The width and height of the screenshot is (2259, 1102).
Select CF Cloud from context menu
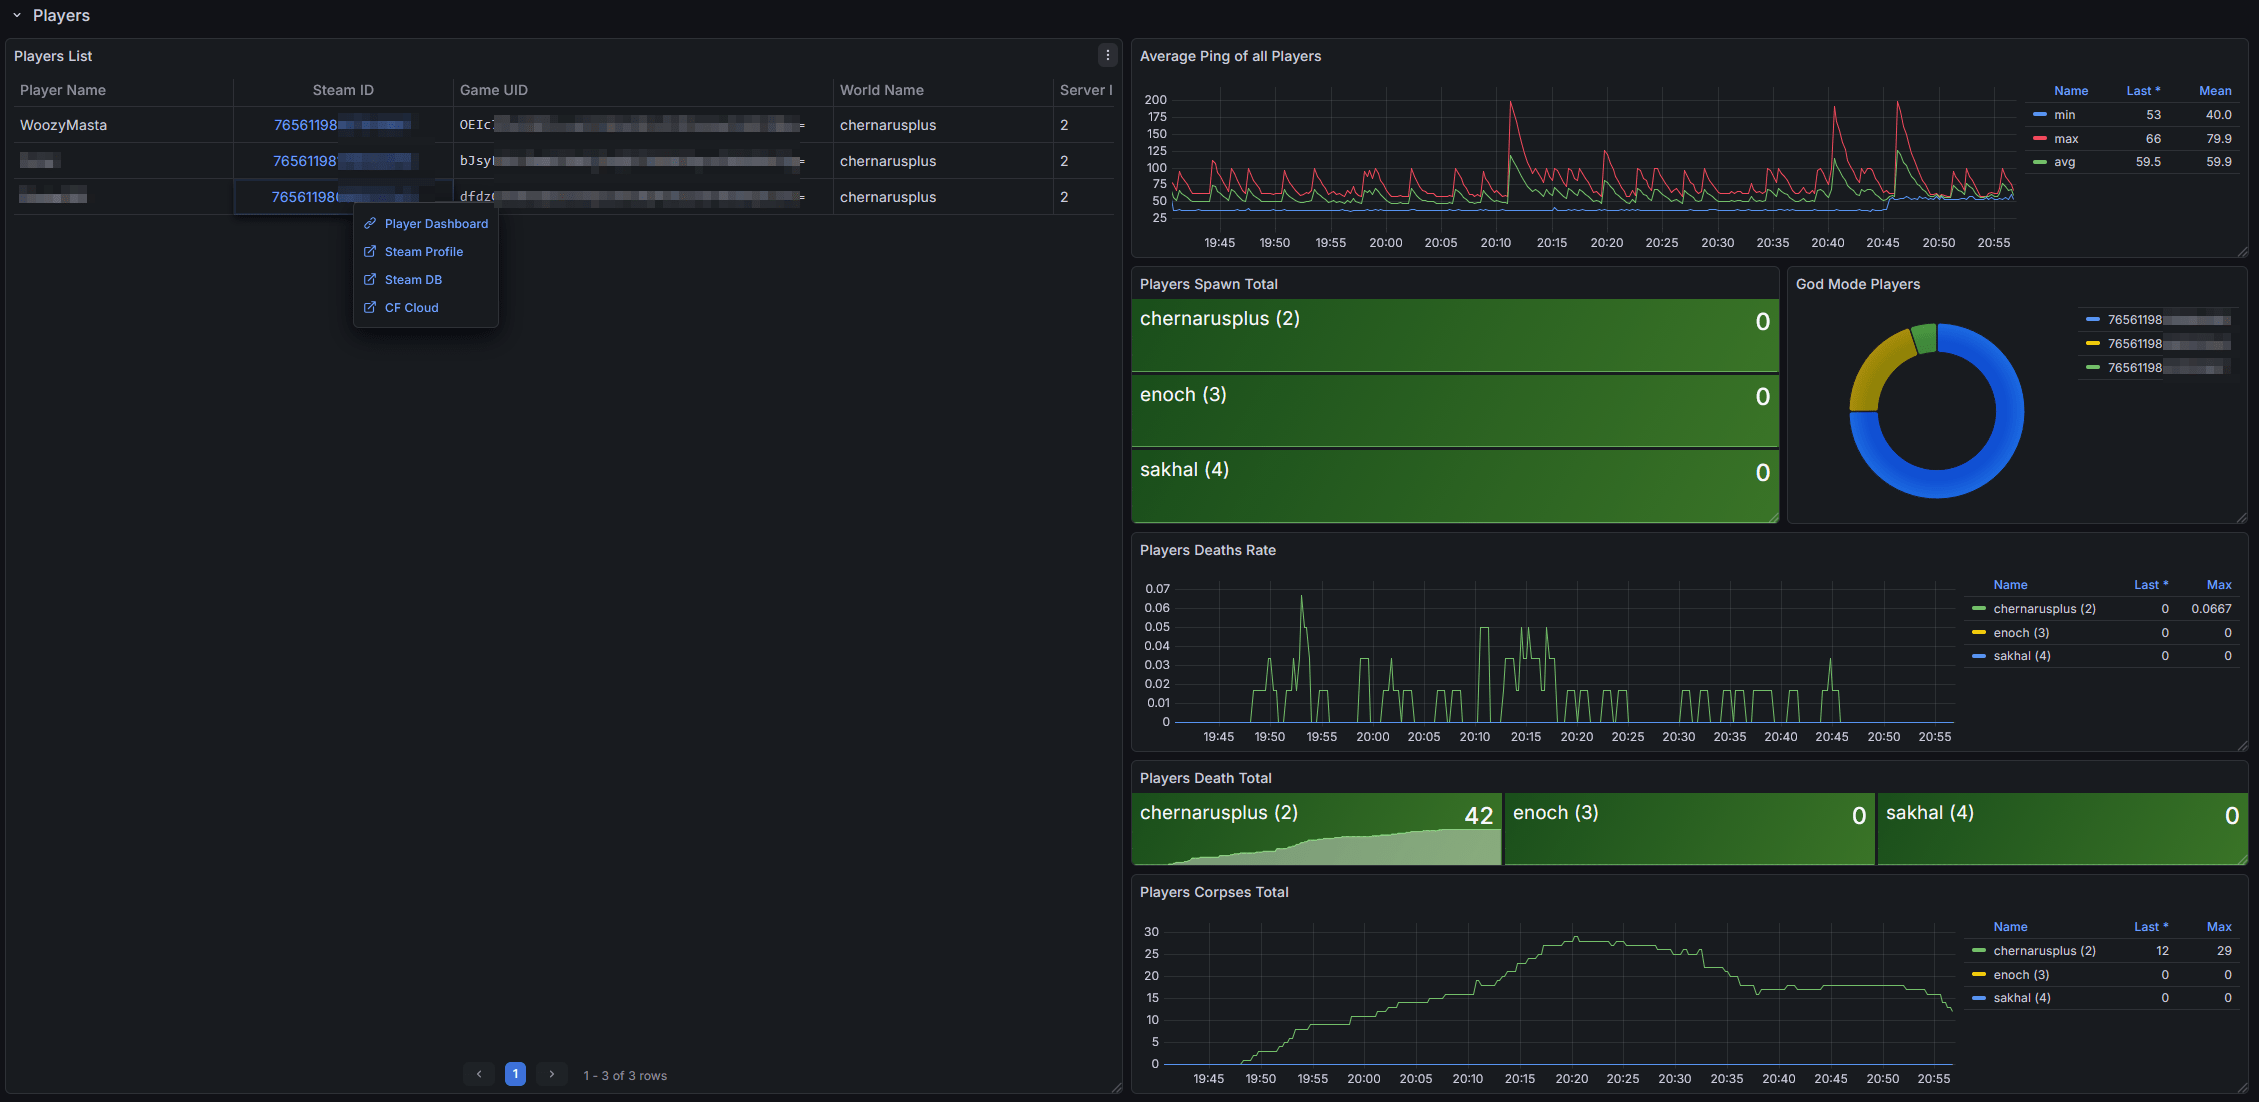pos(411,308)
